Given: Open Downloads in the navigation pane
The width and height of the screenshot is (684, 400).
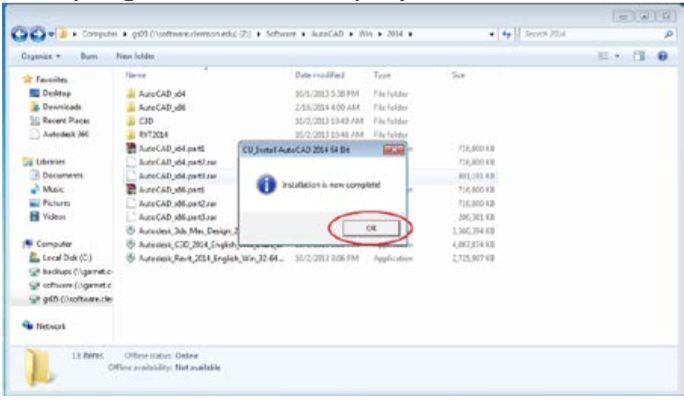Looking at the screenshot, I should (62, 106).
